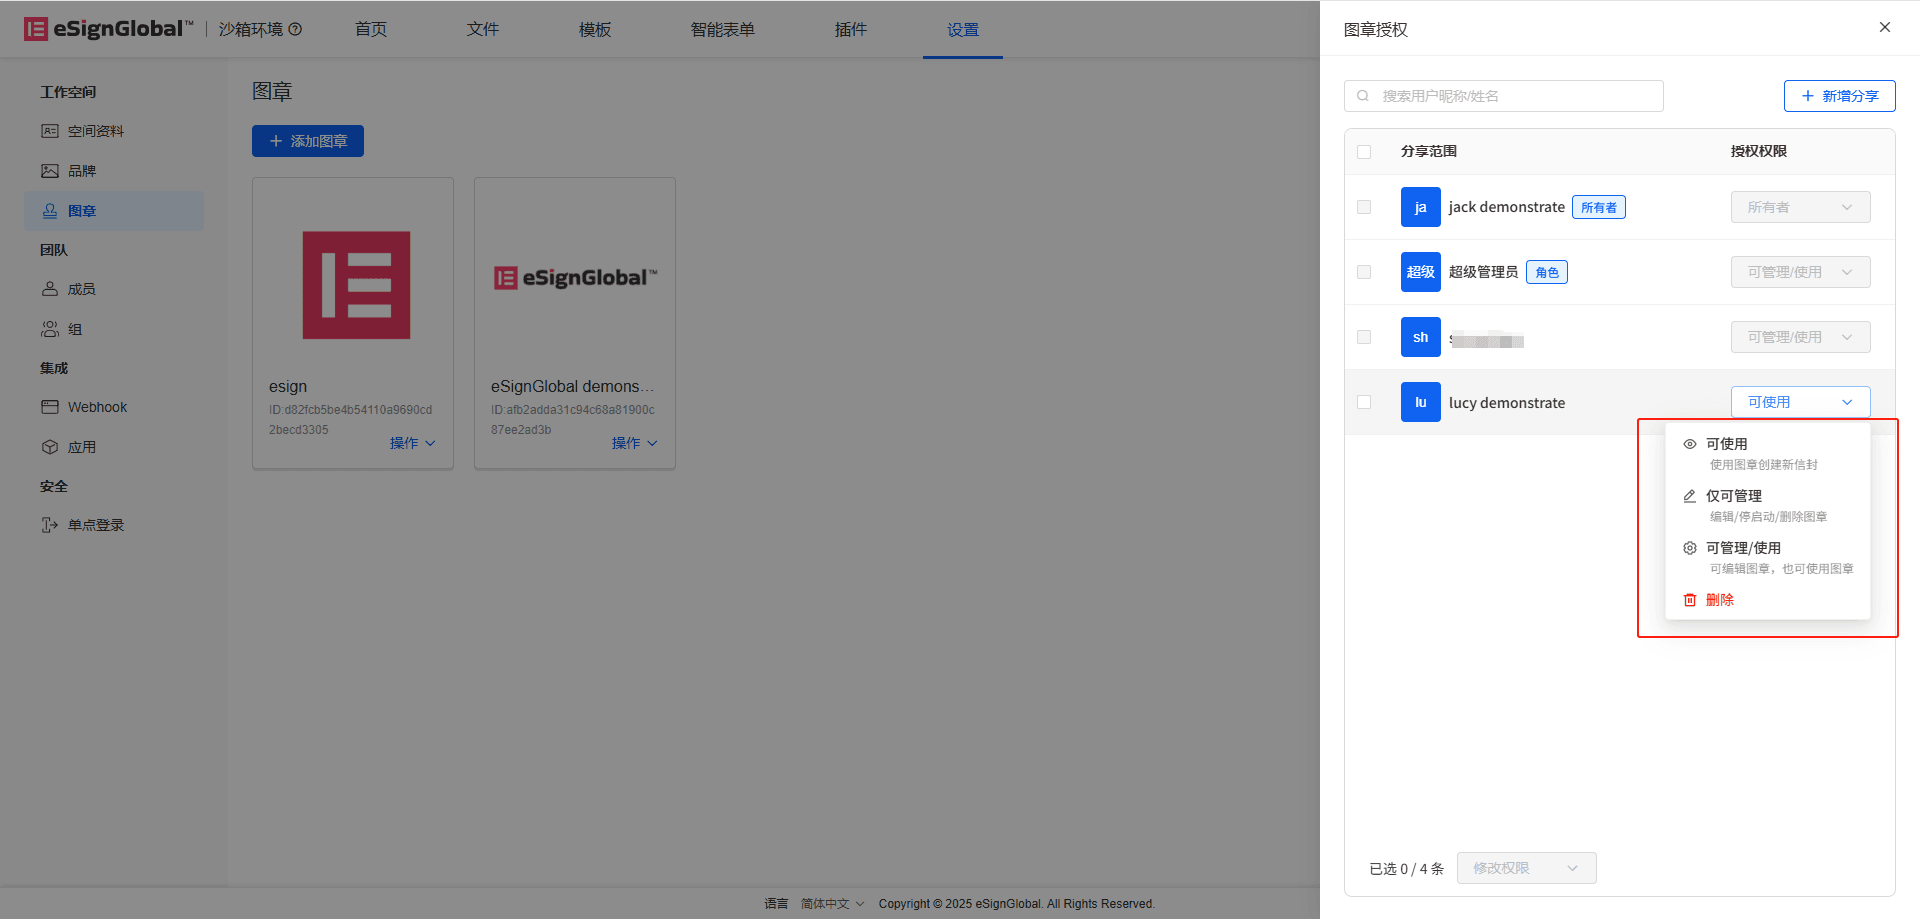Open 品牌 in the sidebar
Image resolution: width=1920 pixels, height=919 pixels.
click(x=114, y=171)
